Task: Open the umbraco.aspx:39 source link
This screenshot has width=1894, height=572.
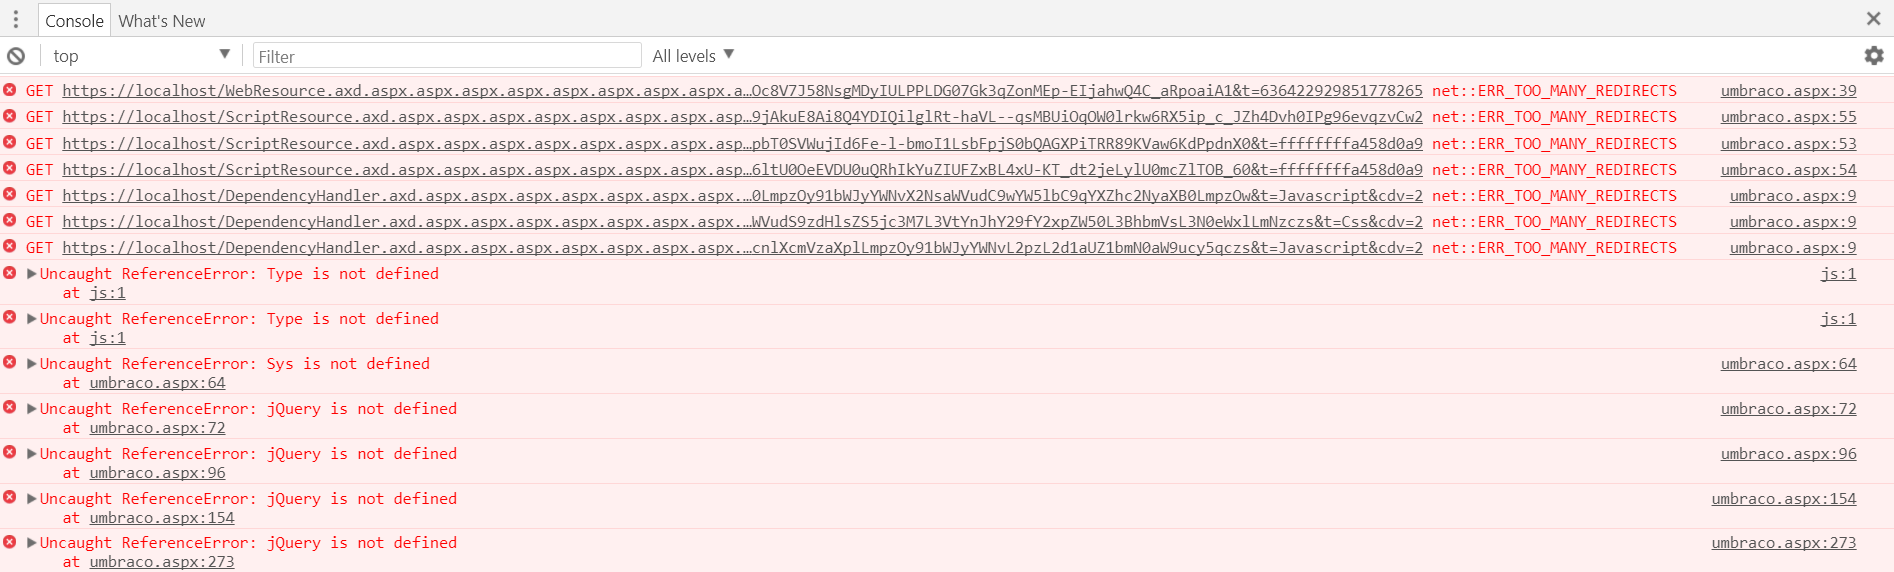Action: coord(1788,91)
